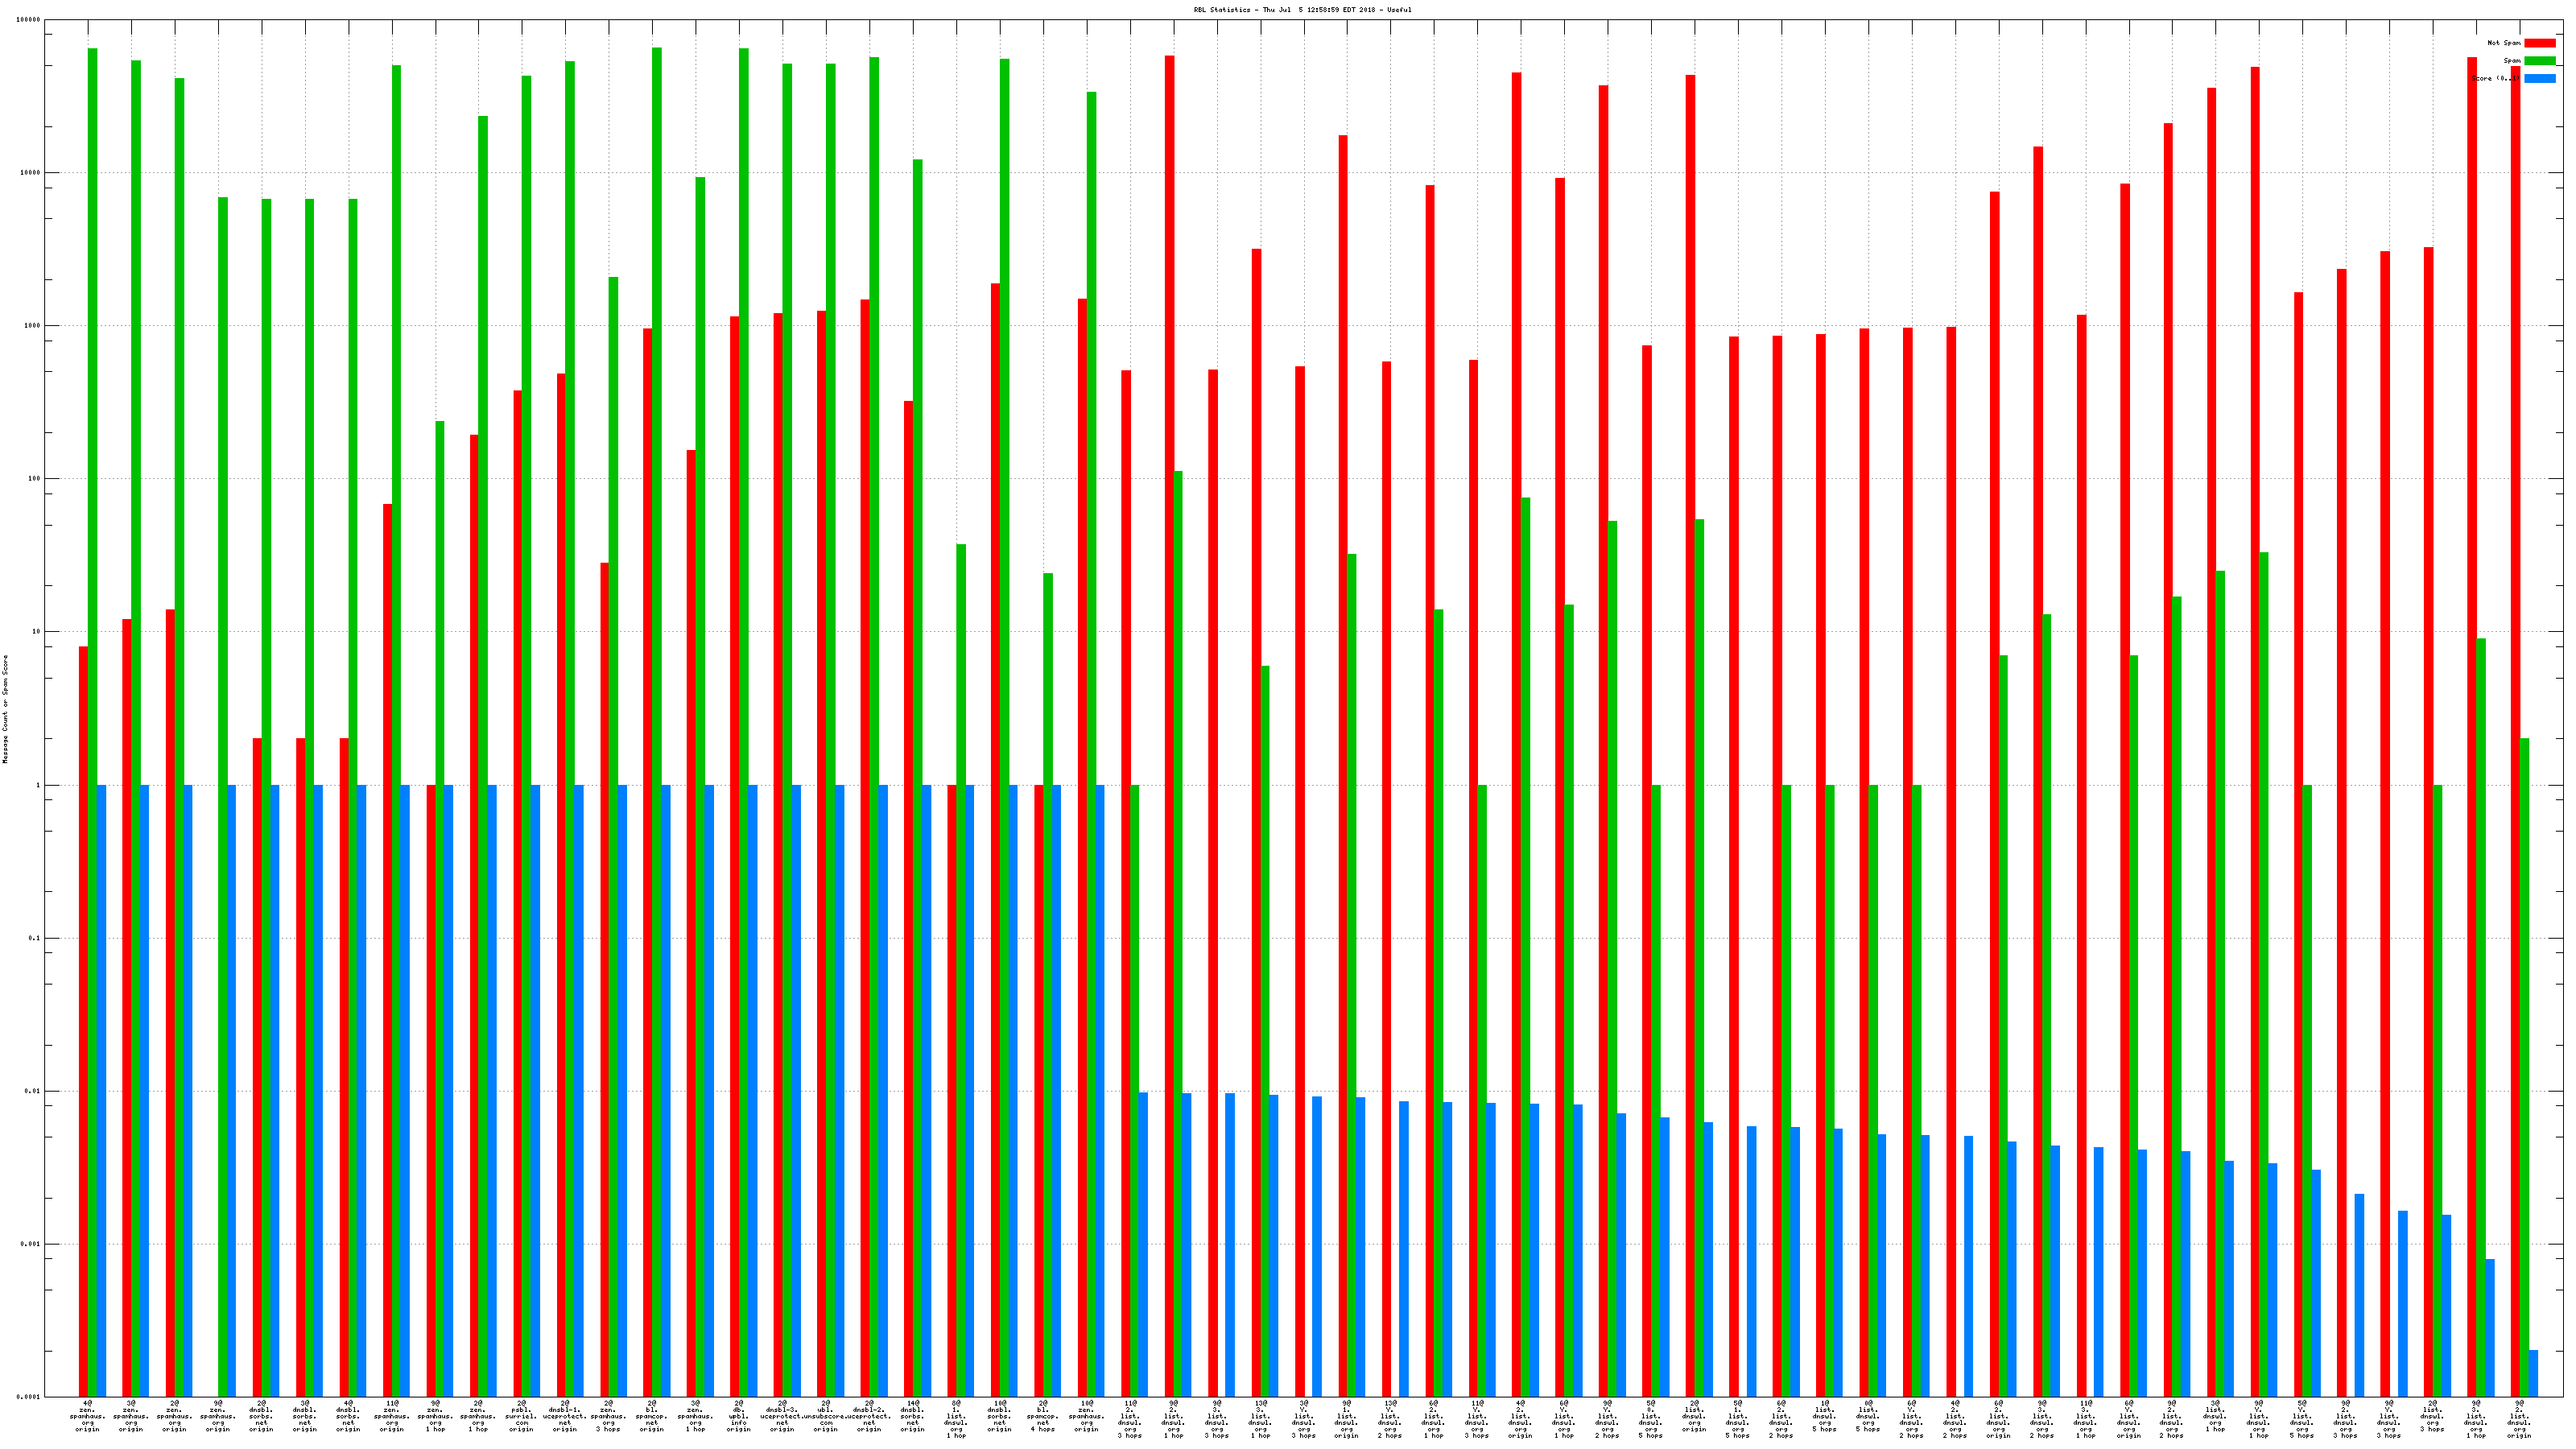
Task: Select the ubl.unsubscore.com origin x-axis label
Action: (x=825, y=1416)
